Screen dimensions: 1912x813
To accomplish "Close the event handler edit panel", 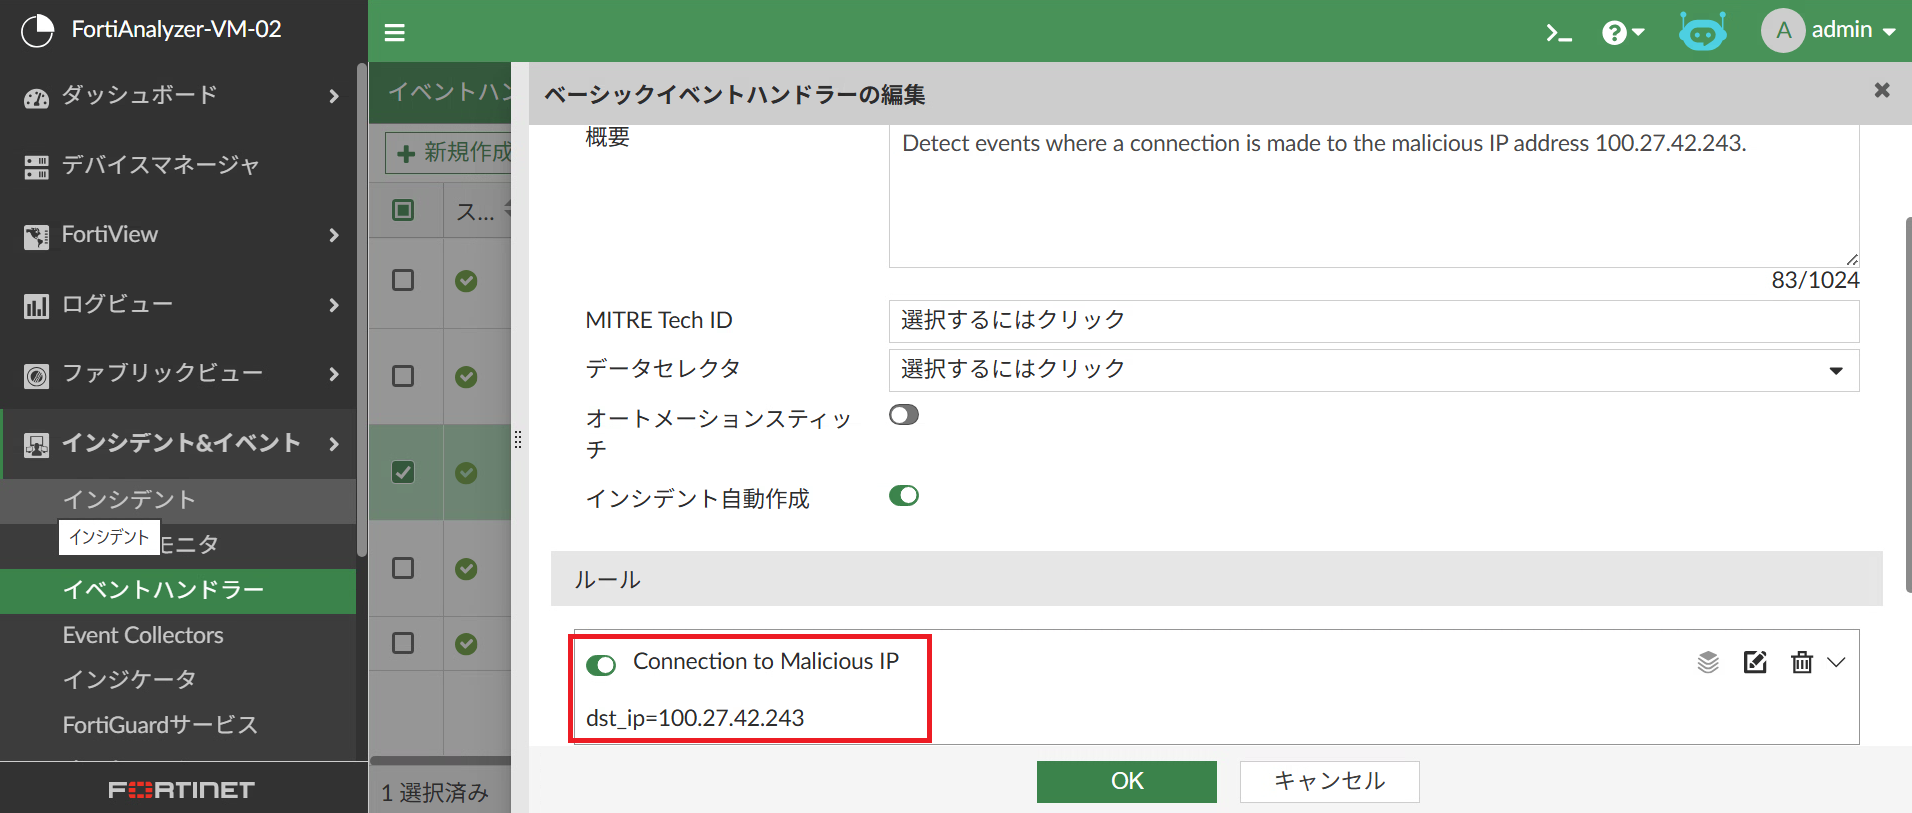I will click(x=1881, y=91).
